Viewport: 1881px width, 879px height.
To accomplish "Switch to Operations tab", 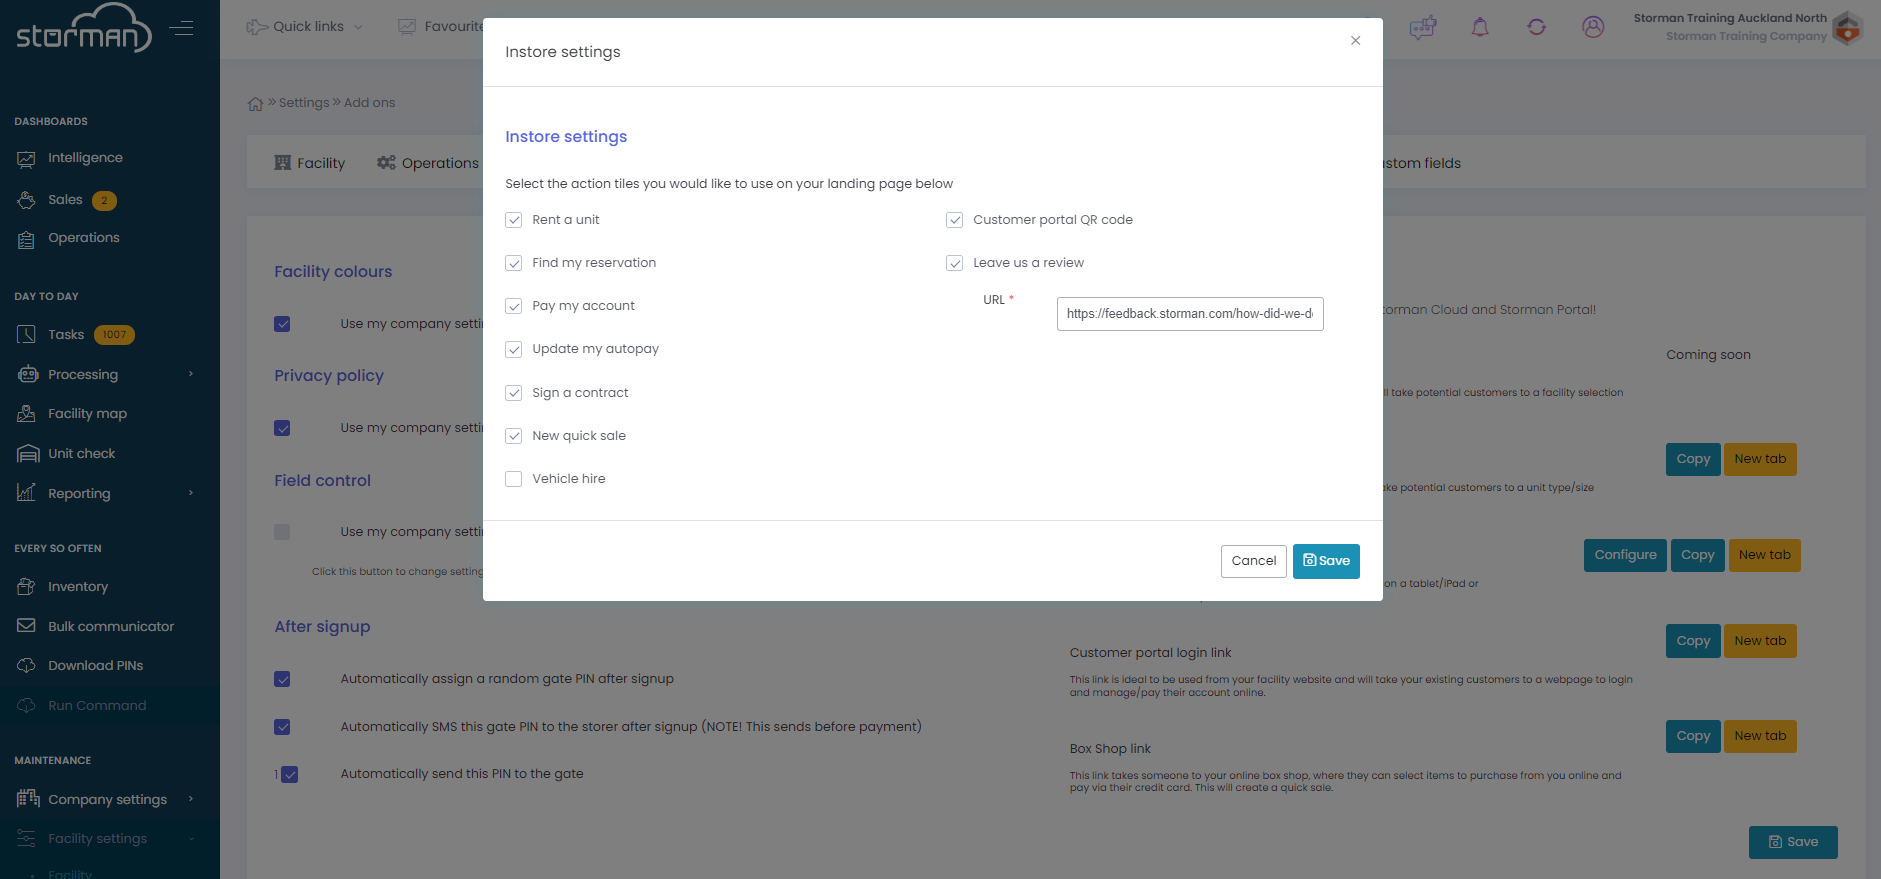I will (428, 163).
